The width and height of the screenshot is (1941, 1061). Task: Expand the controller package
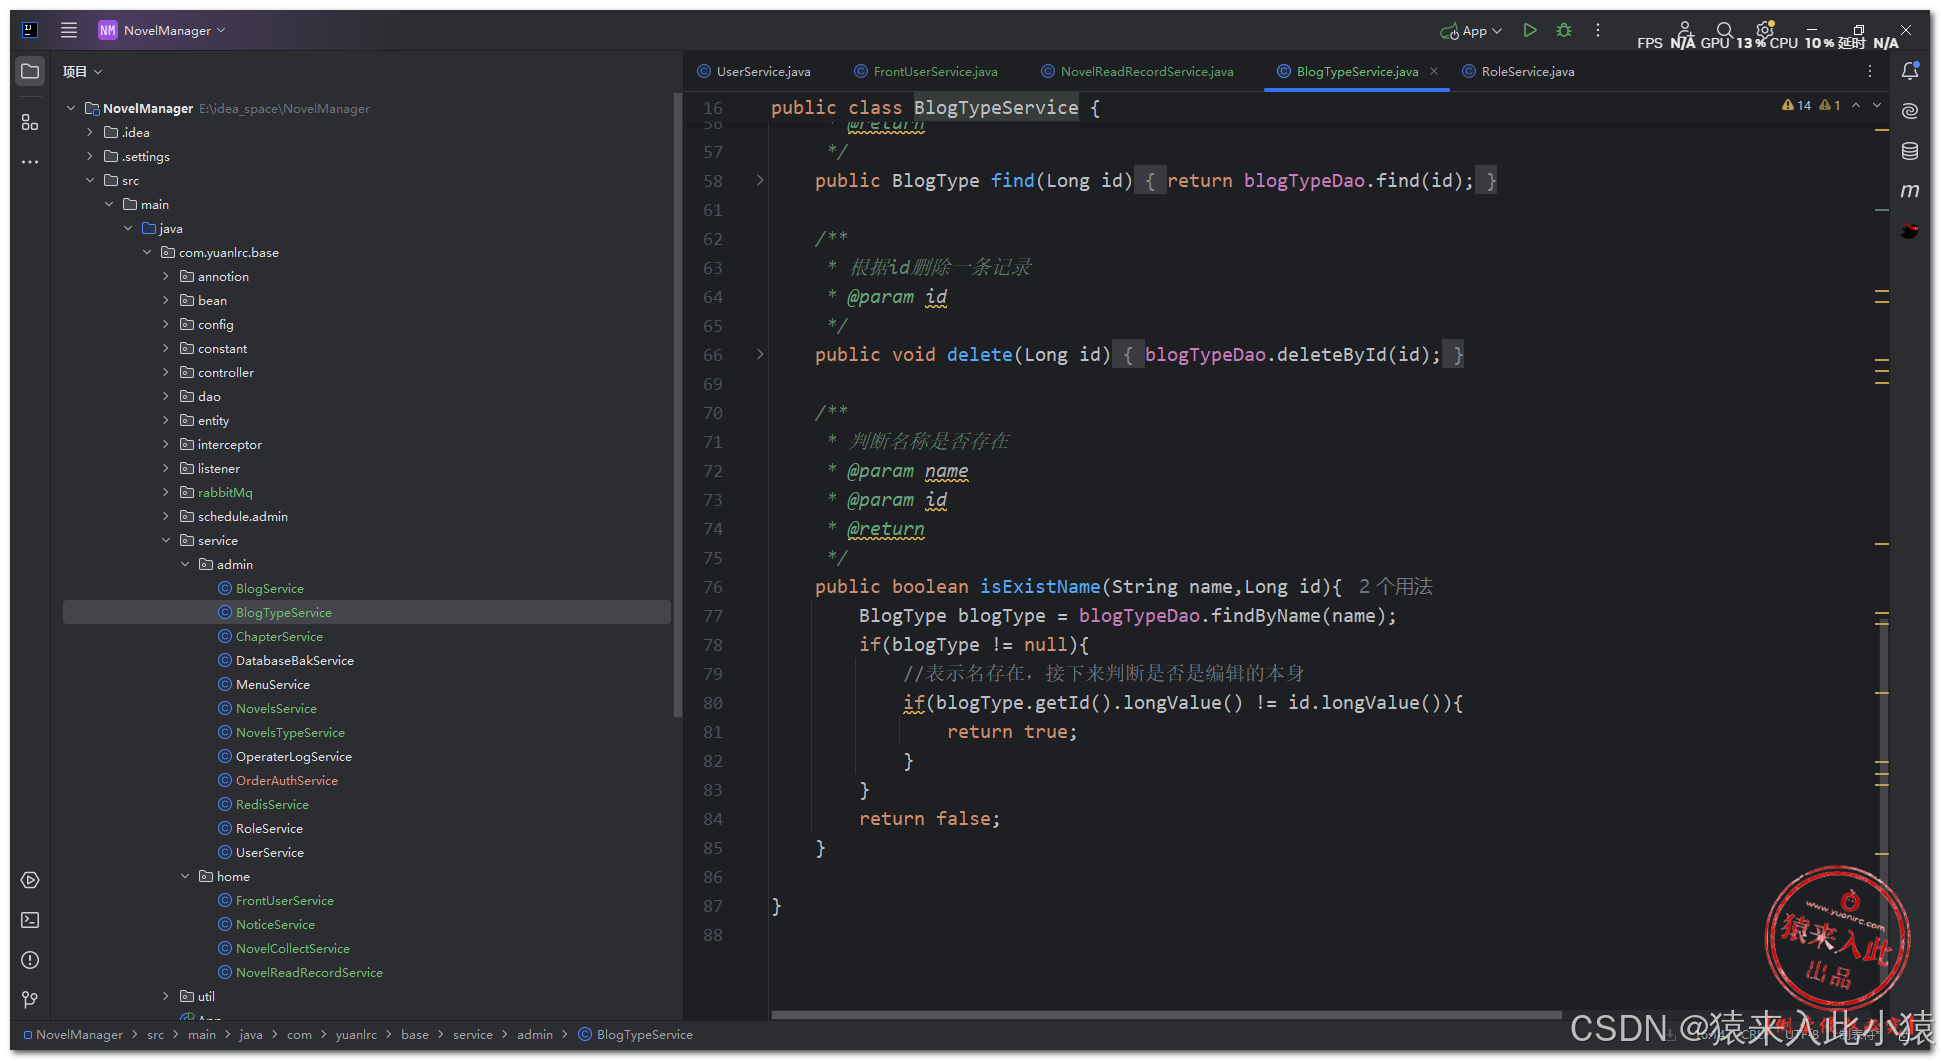[x=166, y=372]
